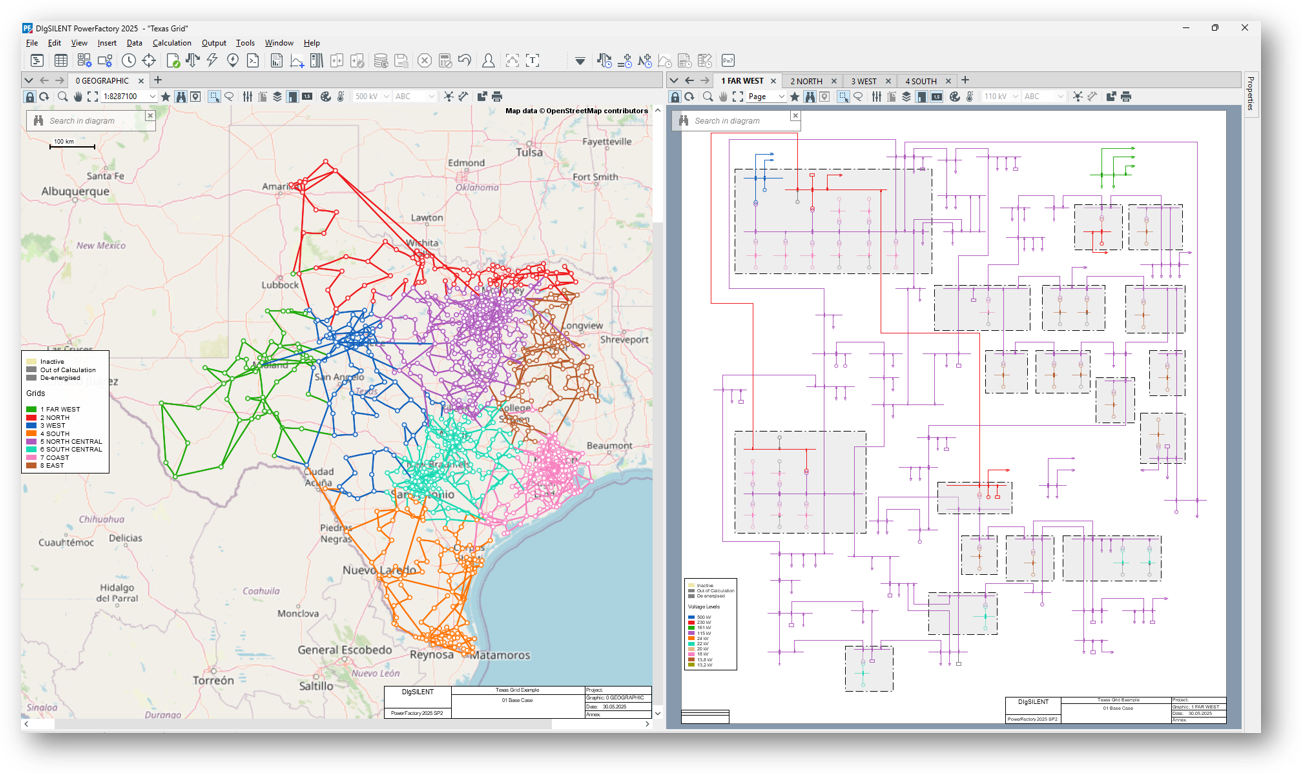This screenshot has height=774, width=1302.
Task: Add new tab beside 4 SOUTH tab
Action: [965, 80]
